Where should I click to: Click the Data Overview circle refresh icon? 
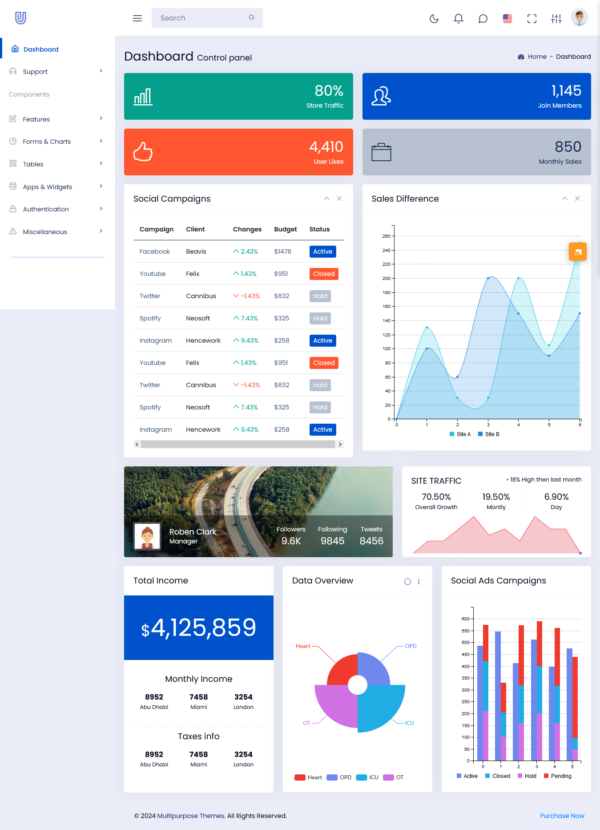pyautogui.click(x=407, y=581)
